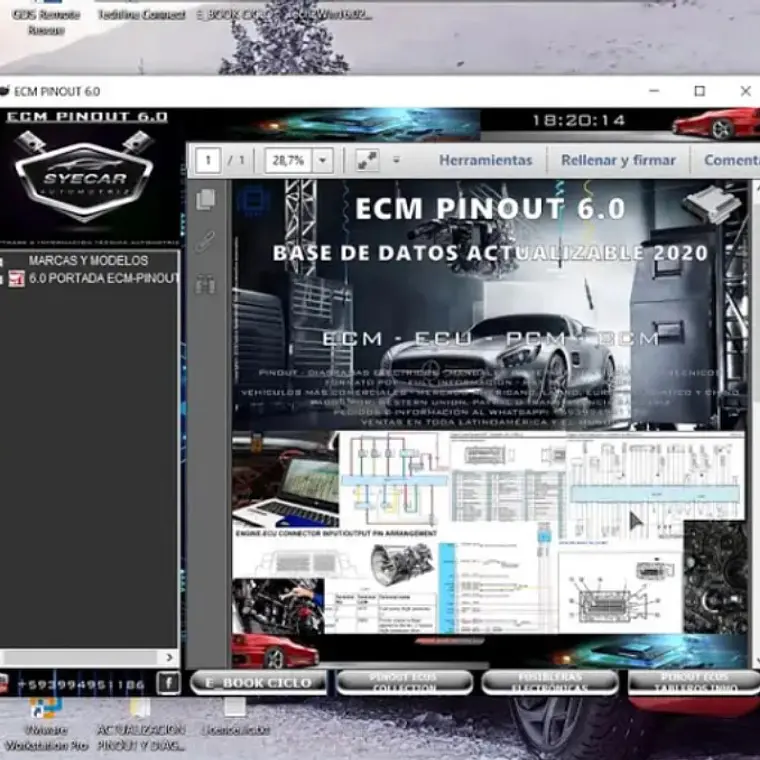The width and height of the screenshot is (760, 760).
Task: Click the Facebook icon beside phone number
Action: (x=168, y=683)
